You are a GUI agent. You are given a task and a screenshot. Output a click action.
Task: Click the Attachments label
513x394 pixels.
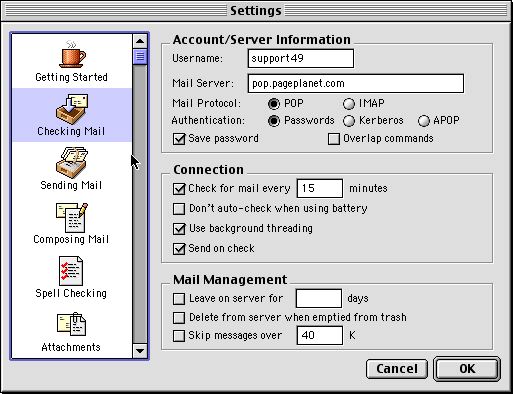71,347
